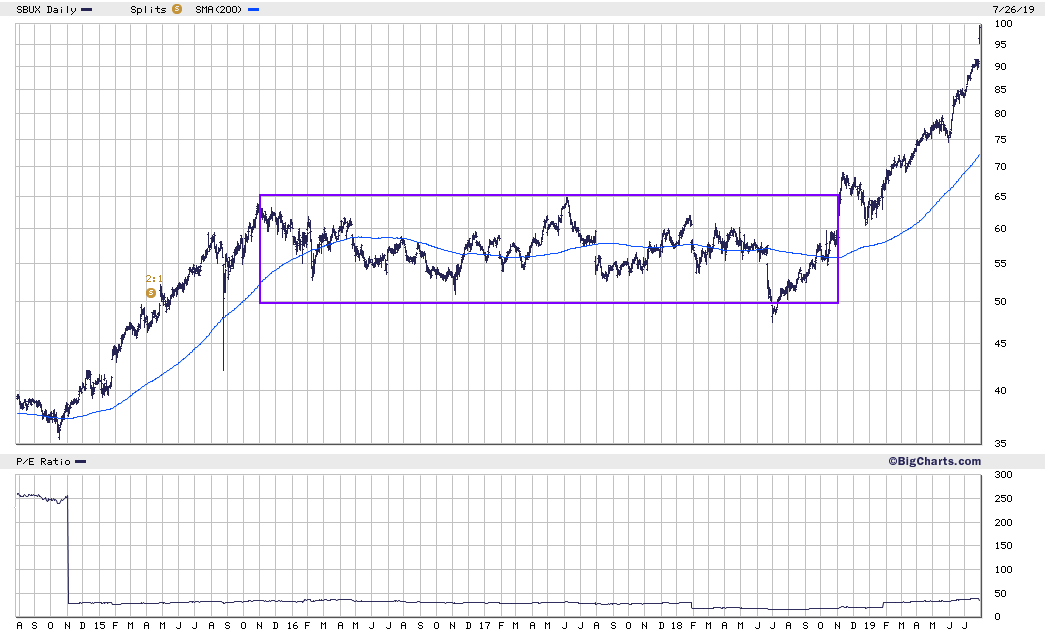
Task: Click the "15" year label on the time axis
Action: [99, 625]
